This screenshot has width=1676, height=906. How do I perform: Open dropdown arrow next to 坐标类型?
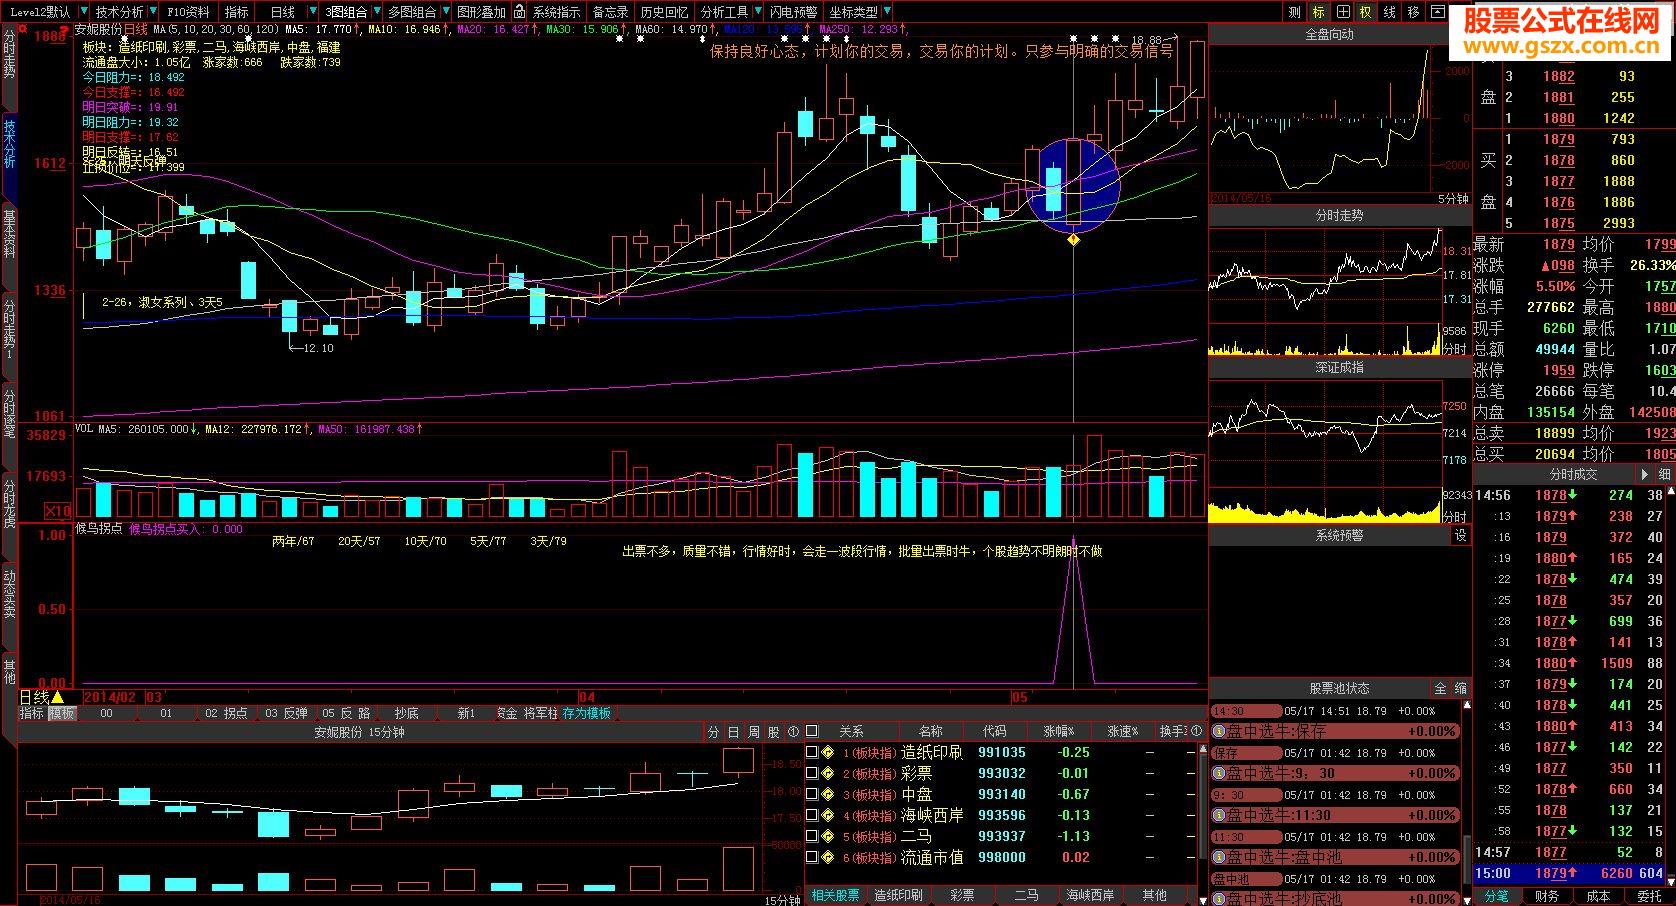(x=886, y=13)
